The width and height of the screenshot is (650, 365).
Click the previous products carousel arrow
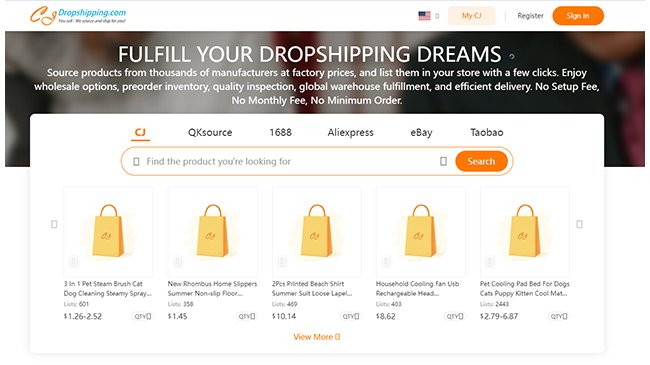(54, 224)
